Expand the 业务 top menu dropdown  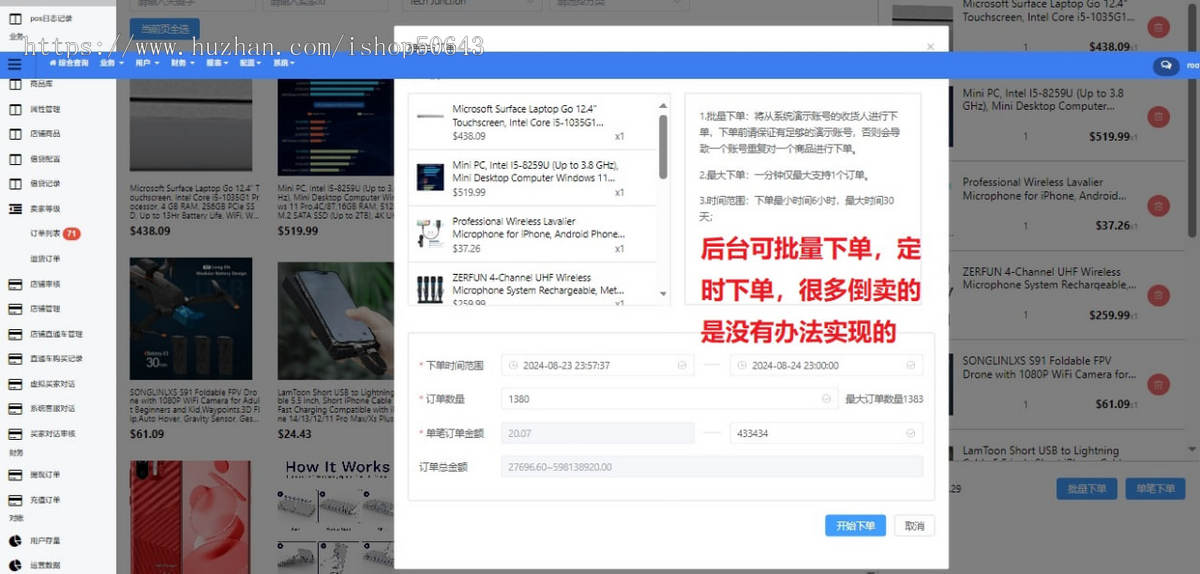tap(111, 63)
